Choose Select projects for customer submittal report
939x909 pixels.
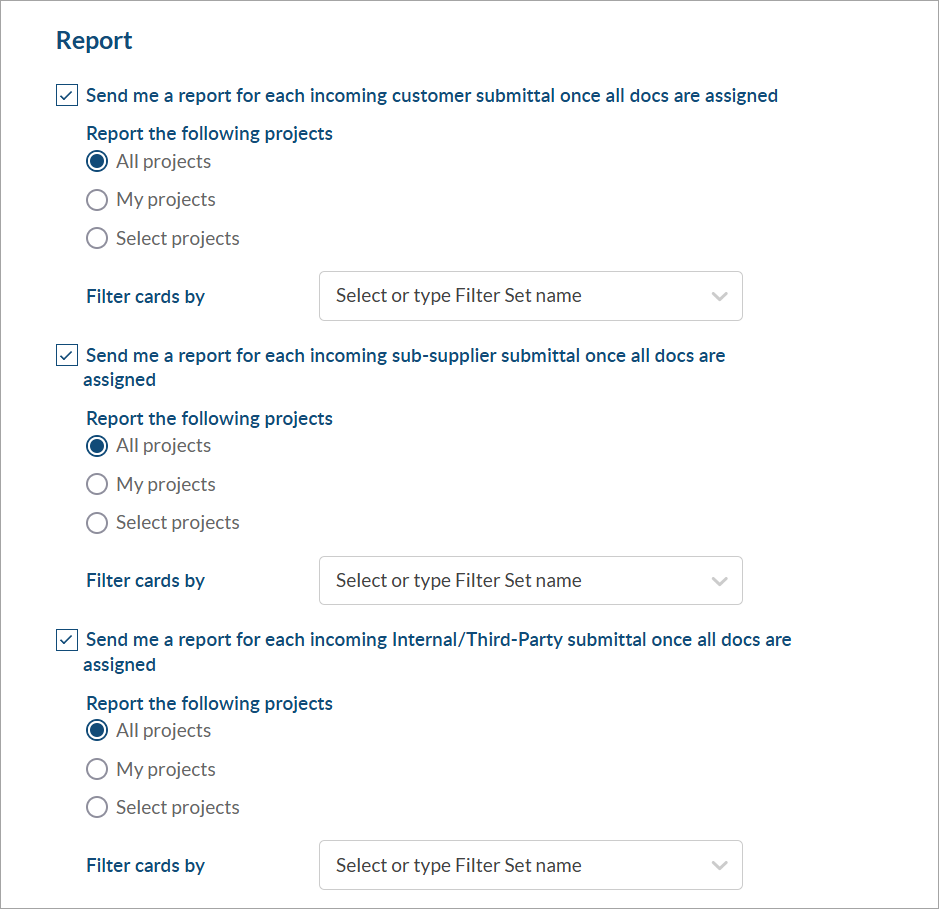tap(97, 239)
